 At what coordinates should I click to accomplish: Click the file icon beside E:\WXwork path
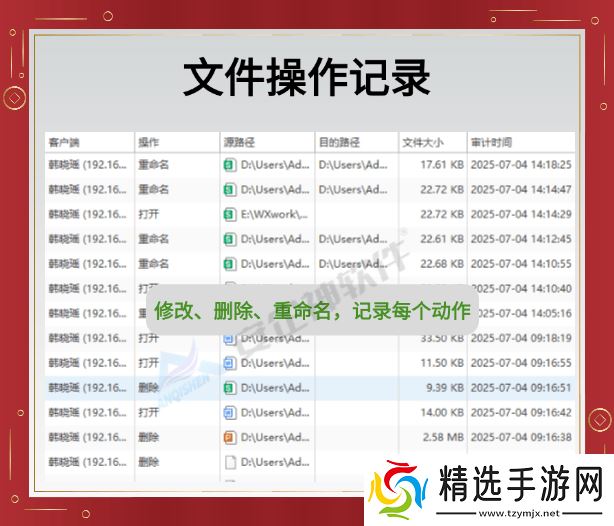[229, 214]
